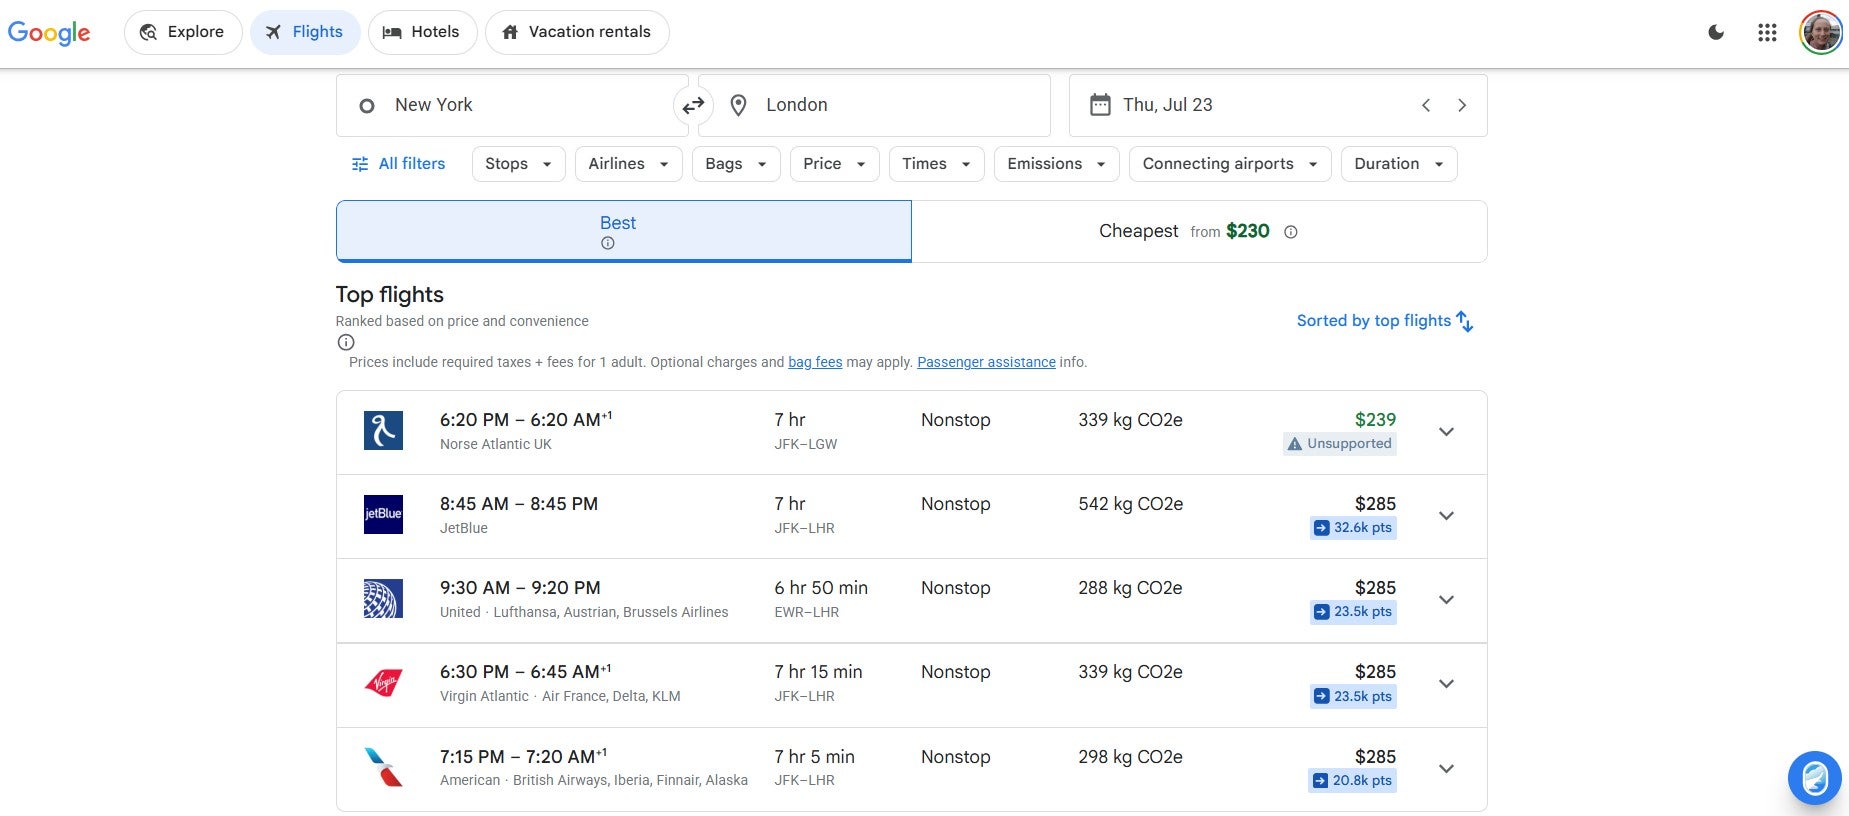
Task: Open the Passenger assistance link
Action: tap(986, 362)
